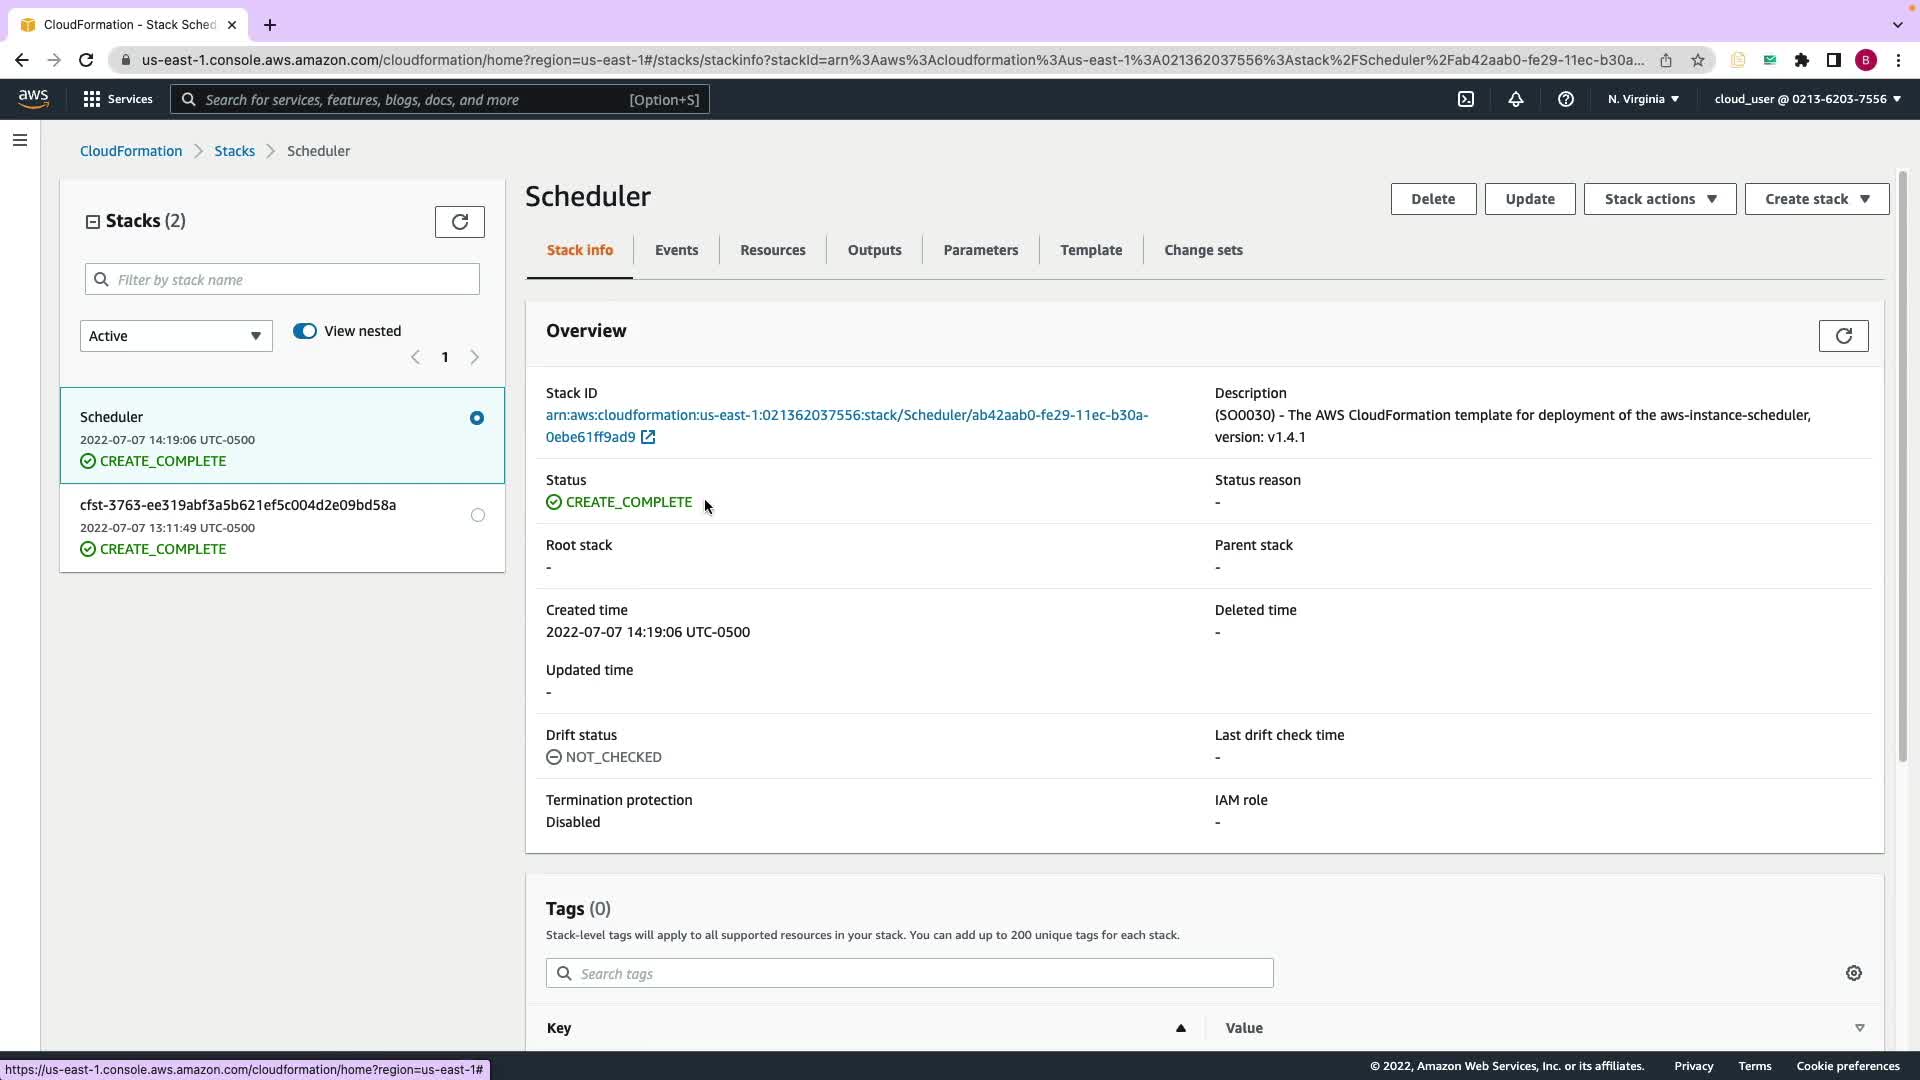Viewport: 1920px width, 1080px height.
Task: Switch to the Events tab
Action: (x=676, y=250)
